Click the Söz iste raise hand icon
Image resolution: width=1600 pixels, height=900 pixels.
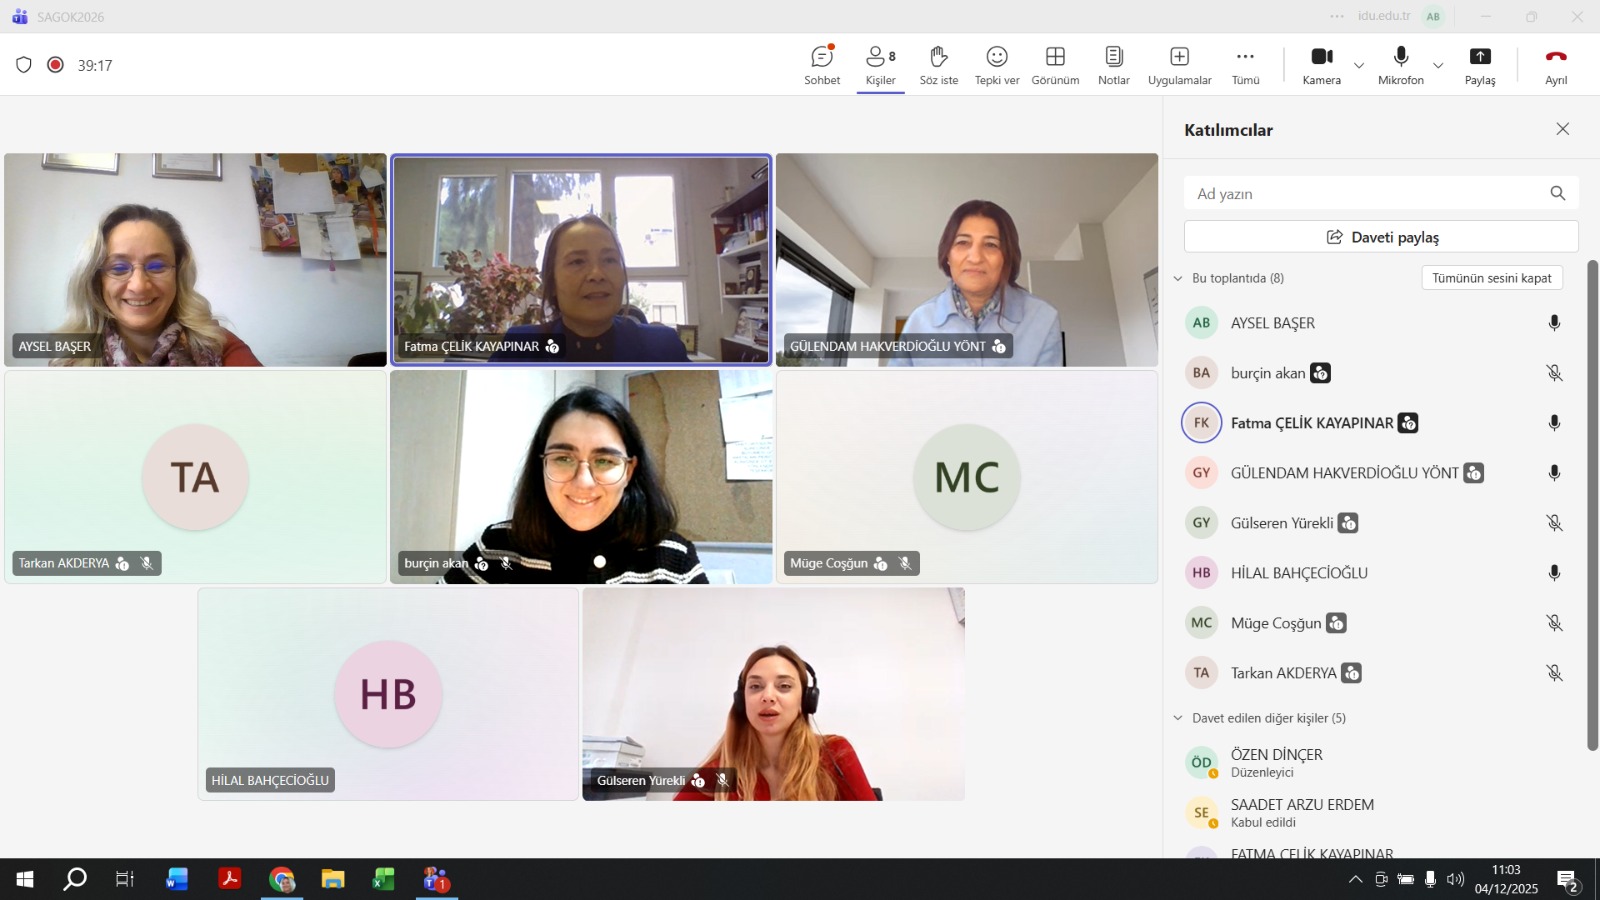click(x=938, y=65)
